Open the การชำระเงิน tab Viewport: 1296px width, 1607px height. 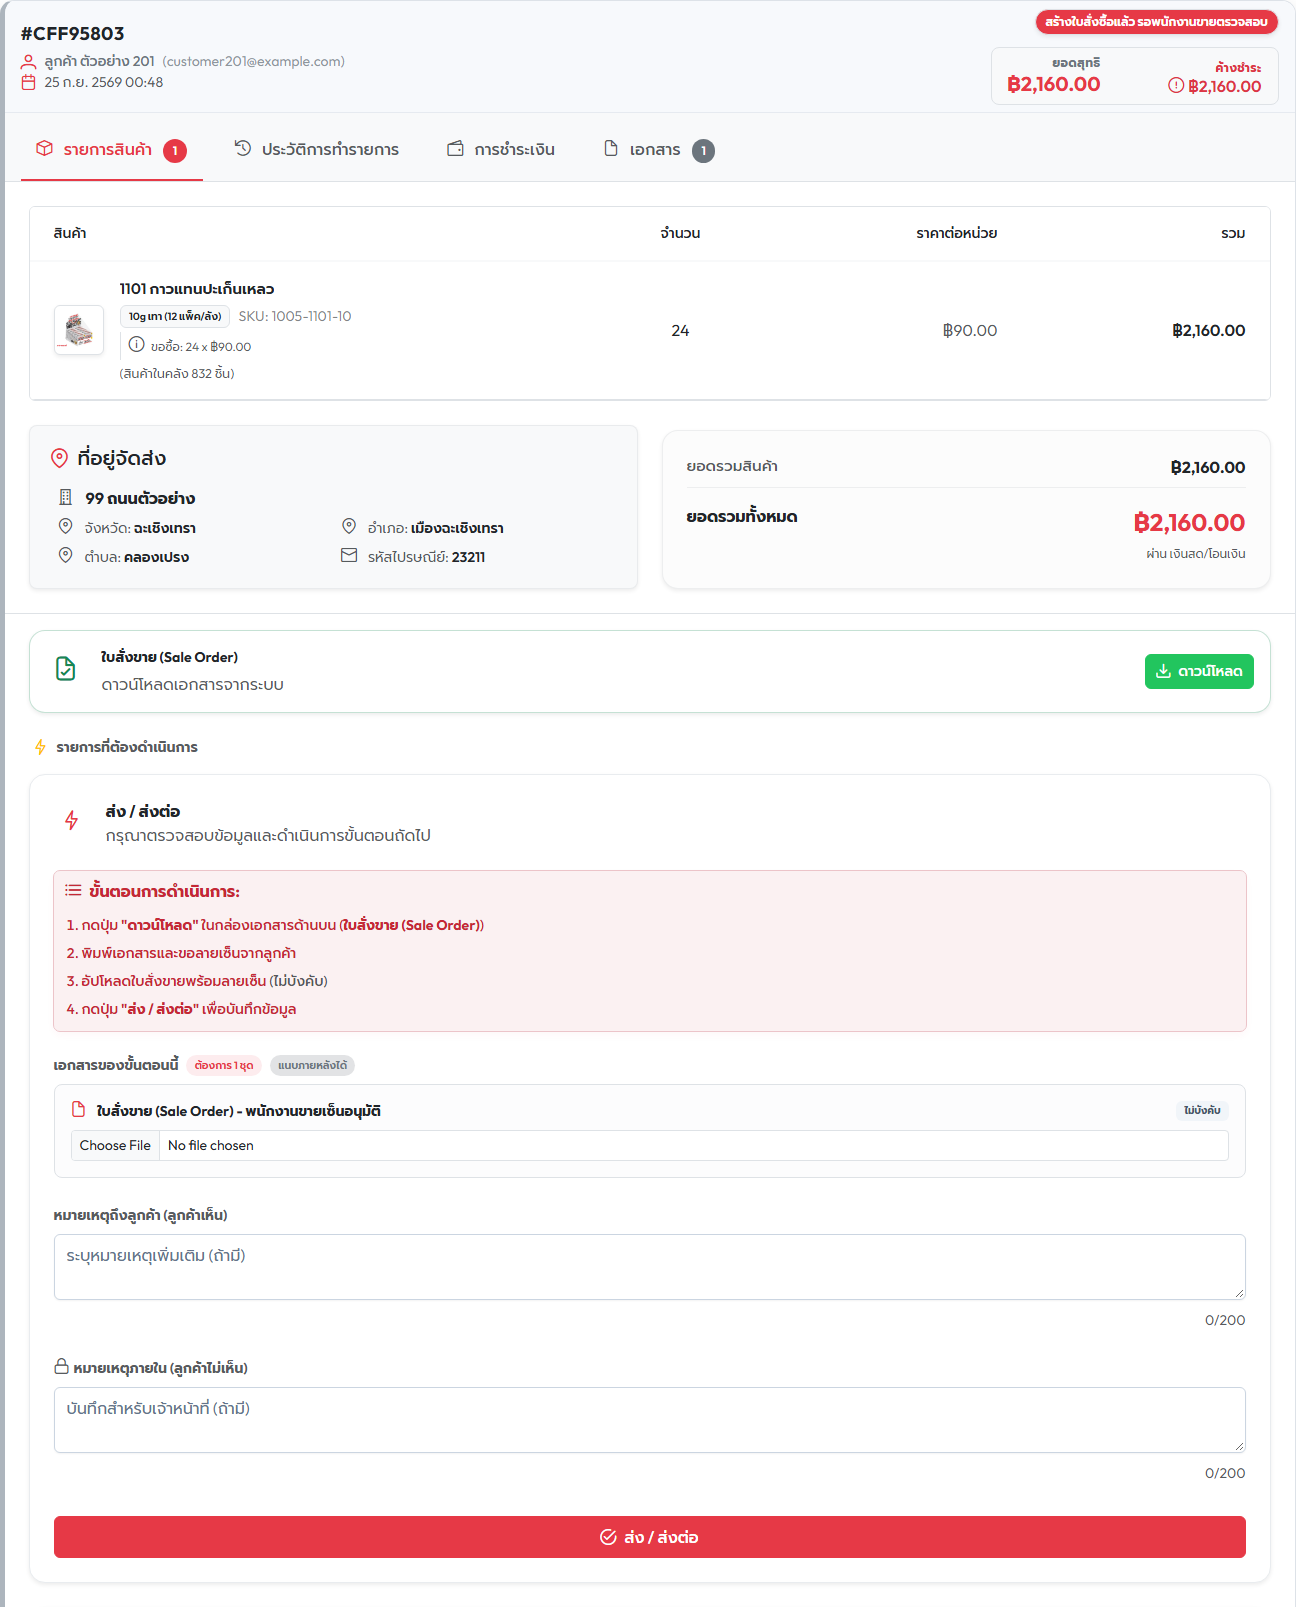[501, 150]
